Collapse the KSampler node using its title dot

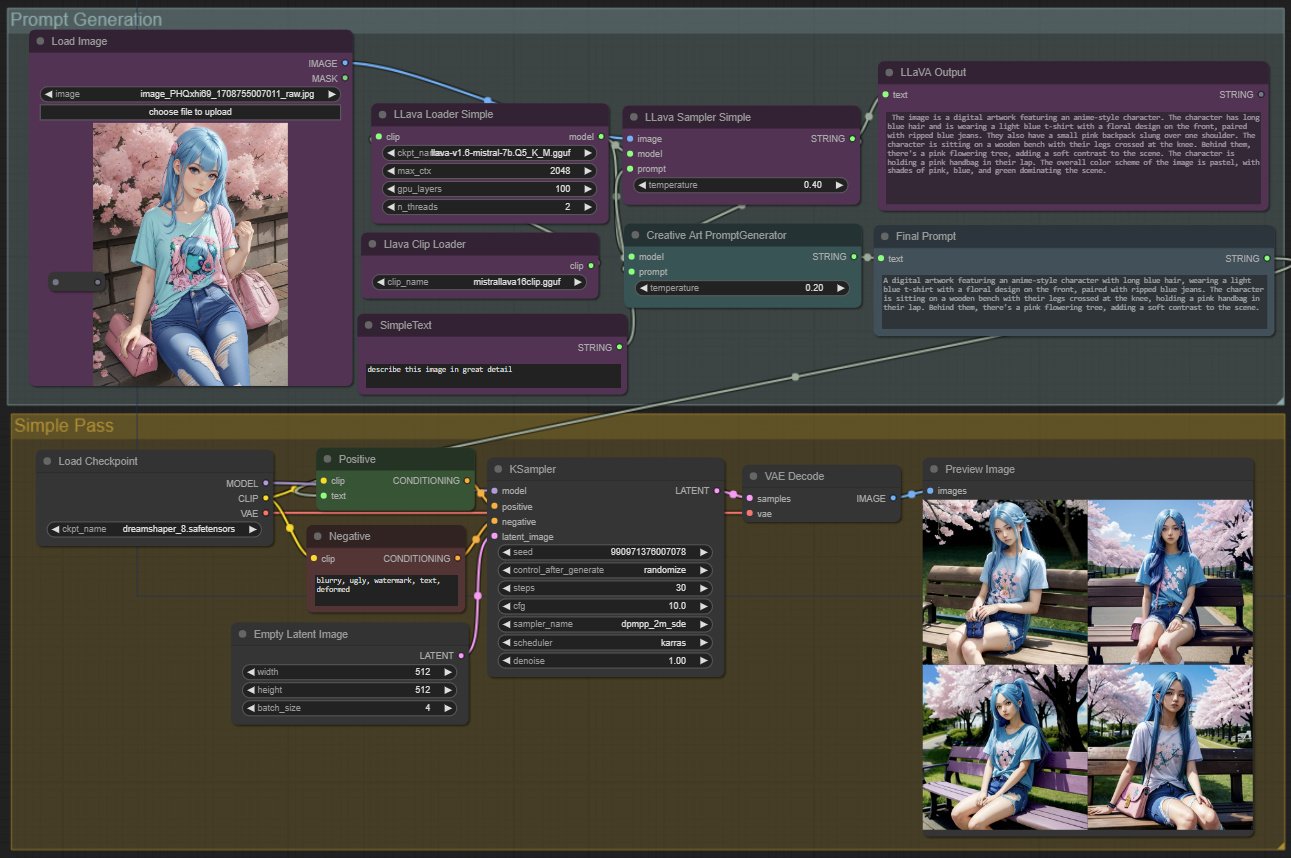tap(499, 469)
